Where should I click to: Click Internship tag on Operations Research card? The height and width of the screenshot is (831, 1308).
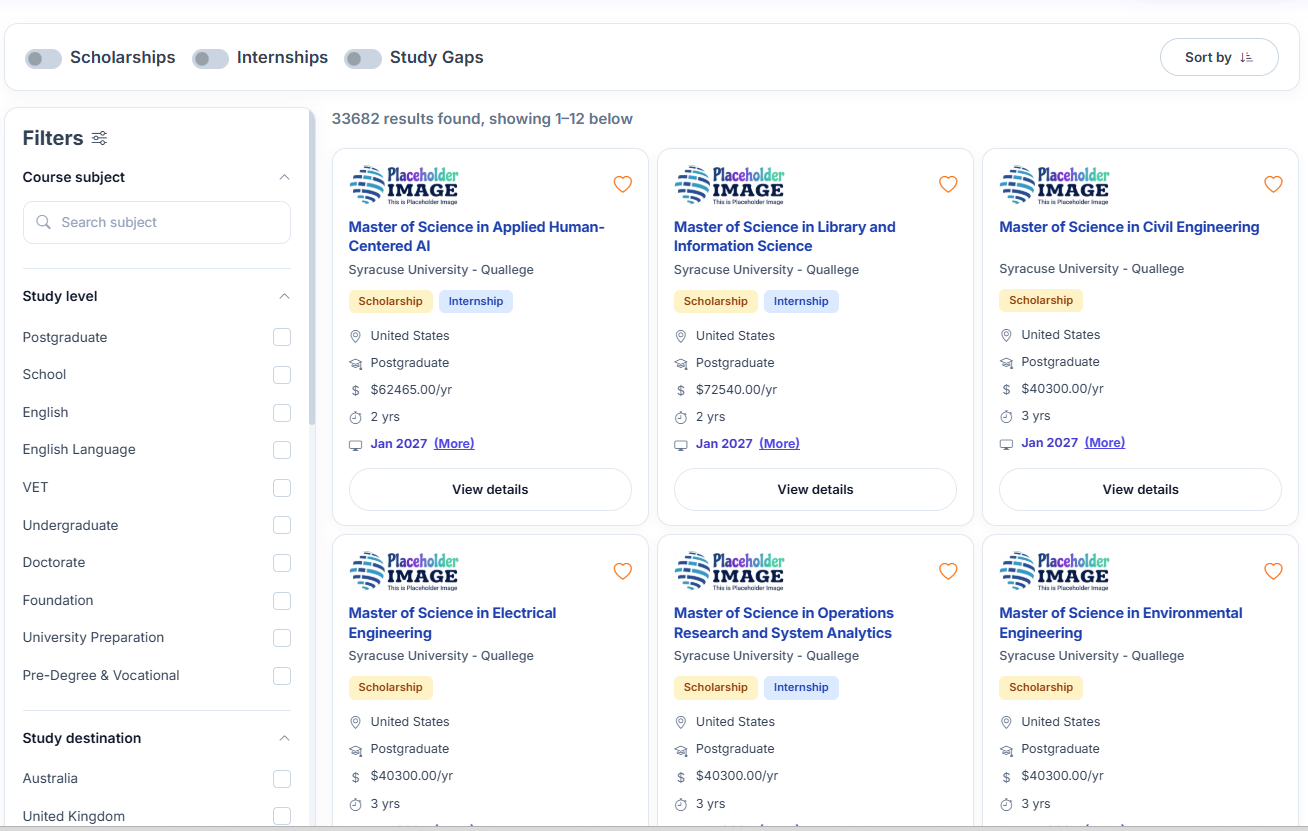pyautogui.click(x=801, y=687)
